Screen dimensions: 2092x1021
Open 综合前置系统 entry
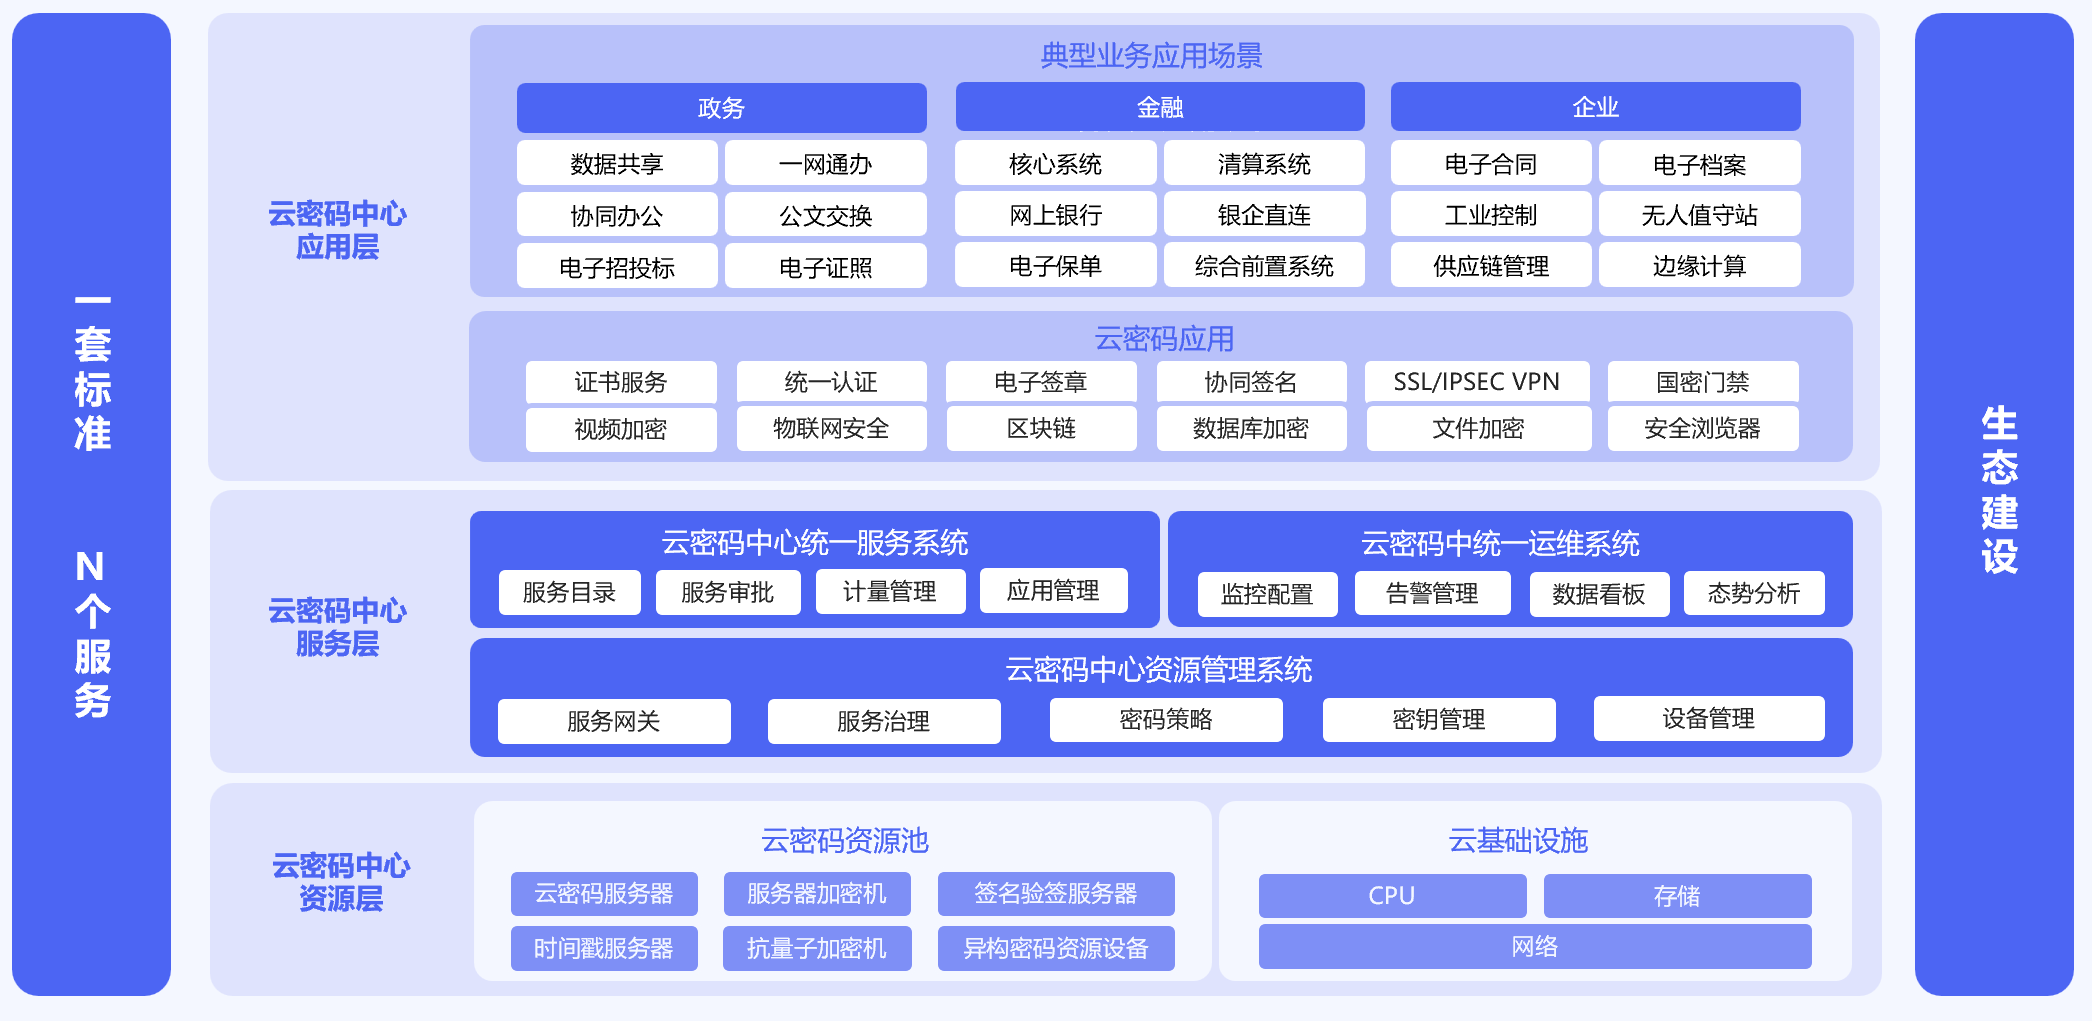[x=1264, y=266]
